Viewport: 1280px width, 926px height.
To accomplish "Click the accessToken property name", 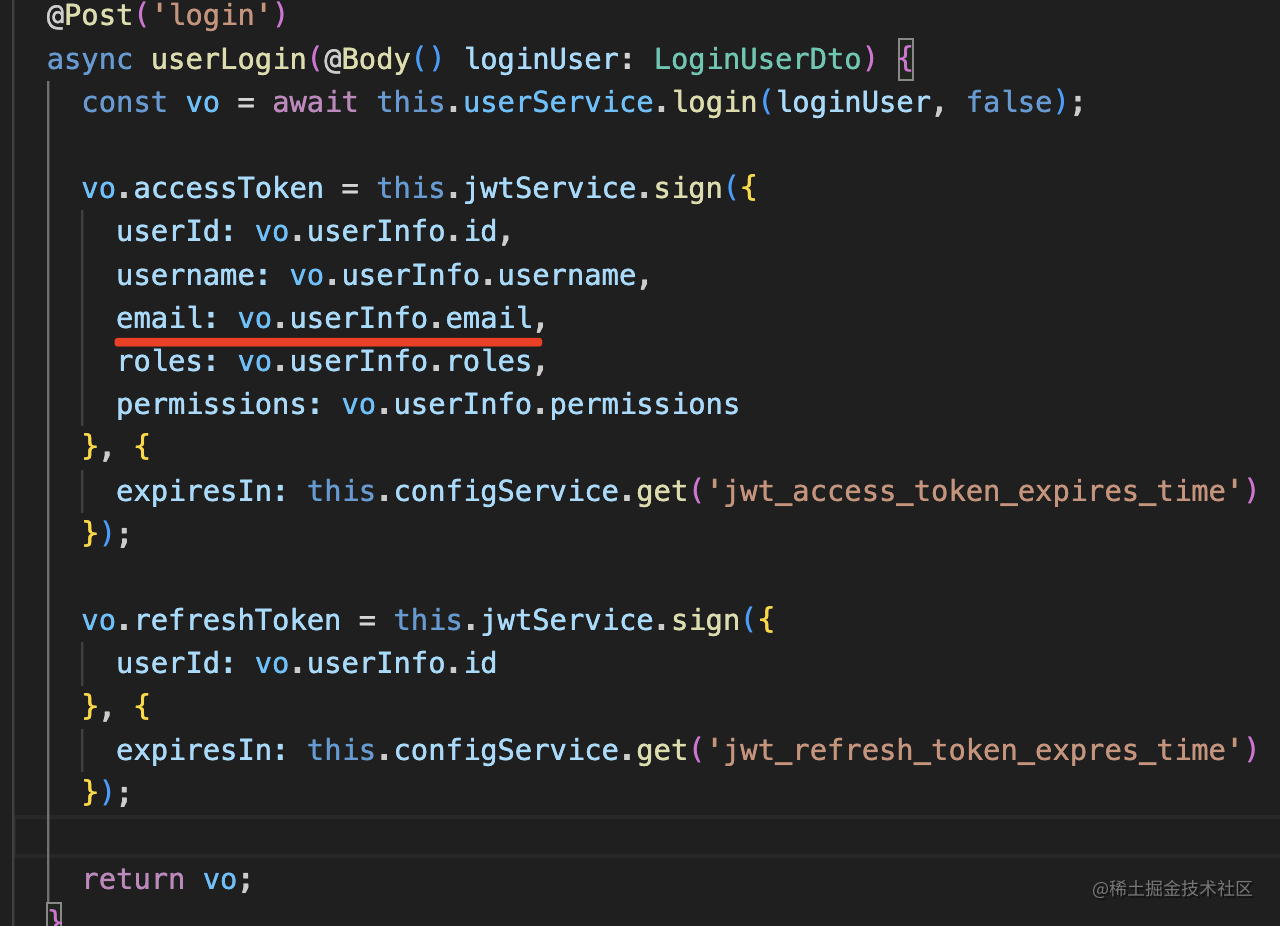I will point(229,188).
